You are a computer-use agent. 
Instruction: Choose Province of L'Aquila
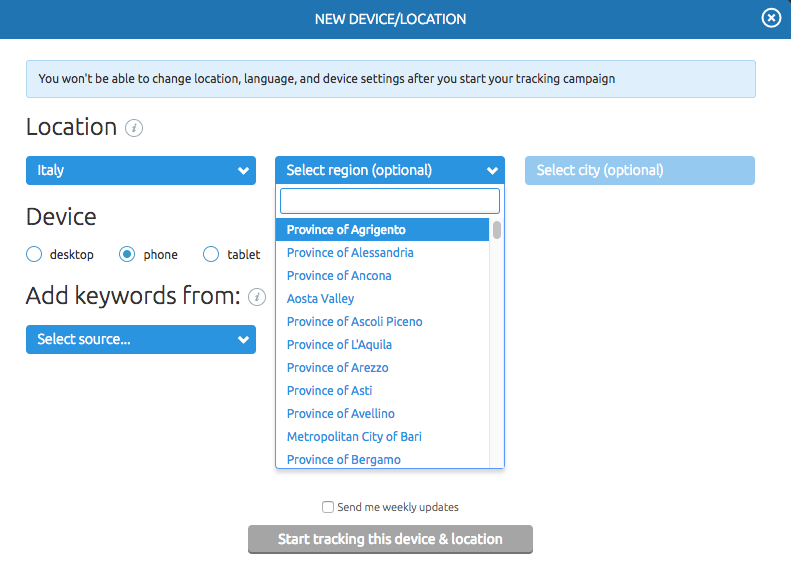pos(382,345)
